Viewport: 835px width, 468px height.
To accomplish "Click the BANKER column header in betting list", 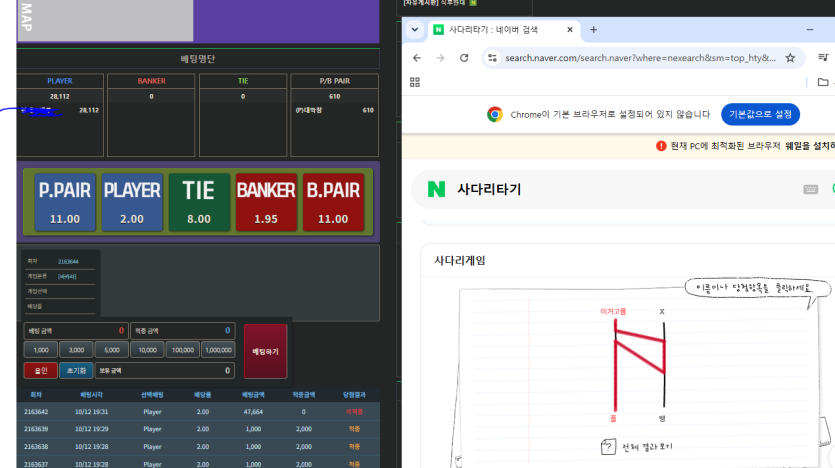I will click(x=151, y=81).
